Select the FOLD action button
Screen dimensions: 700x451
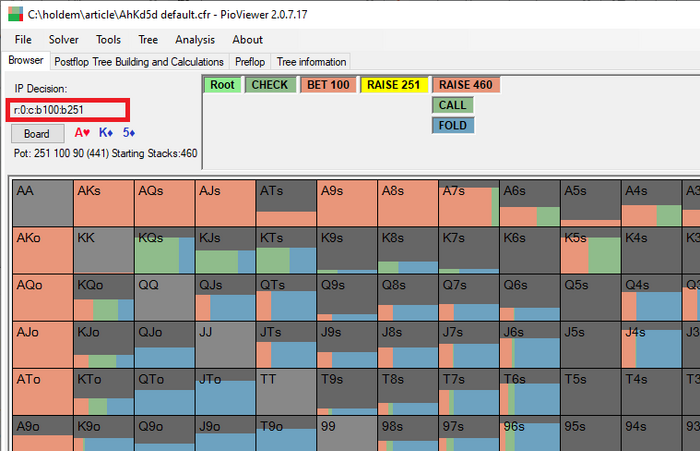(x=453, y=125)
